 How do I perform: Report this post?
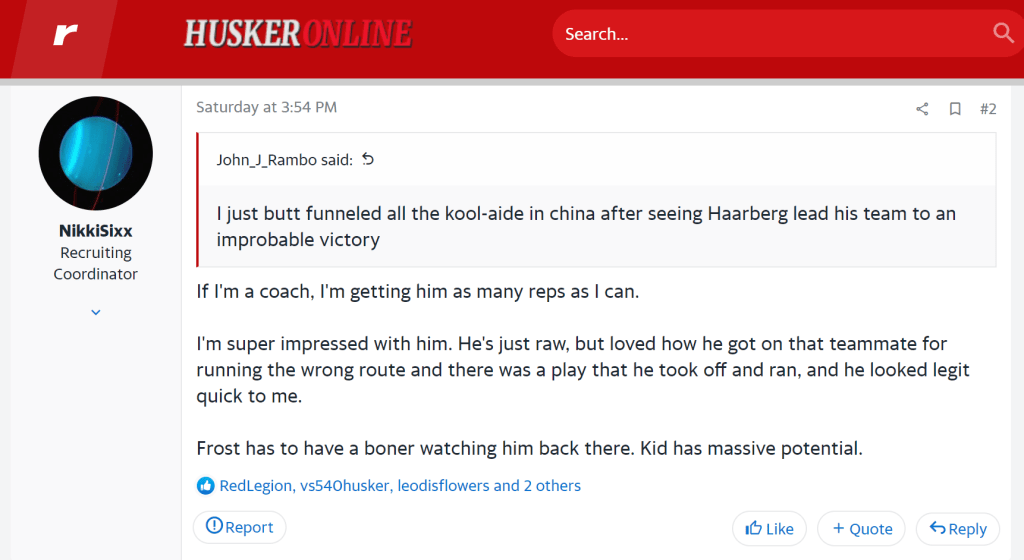click(239, 527)
